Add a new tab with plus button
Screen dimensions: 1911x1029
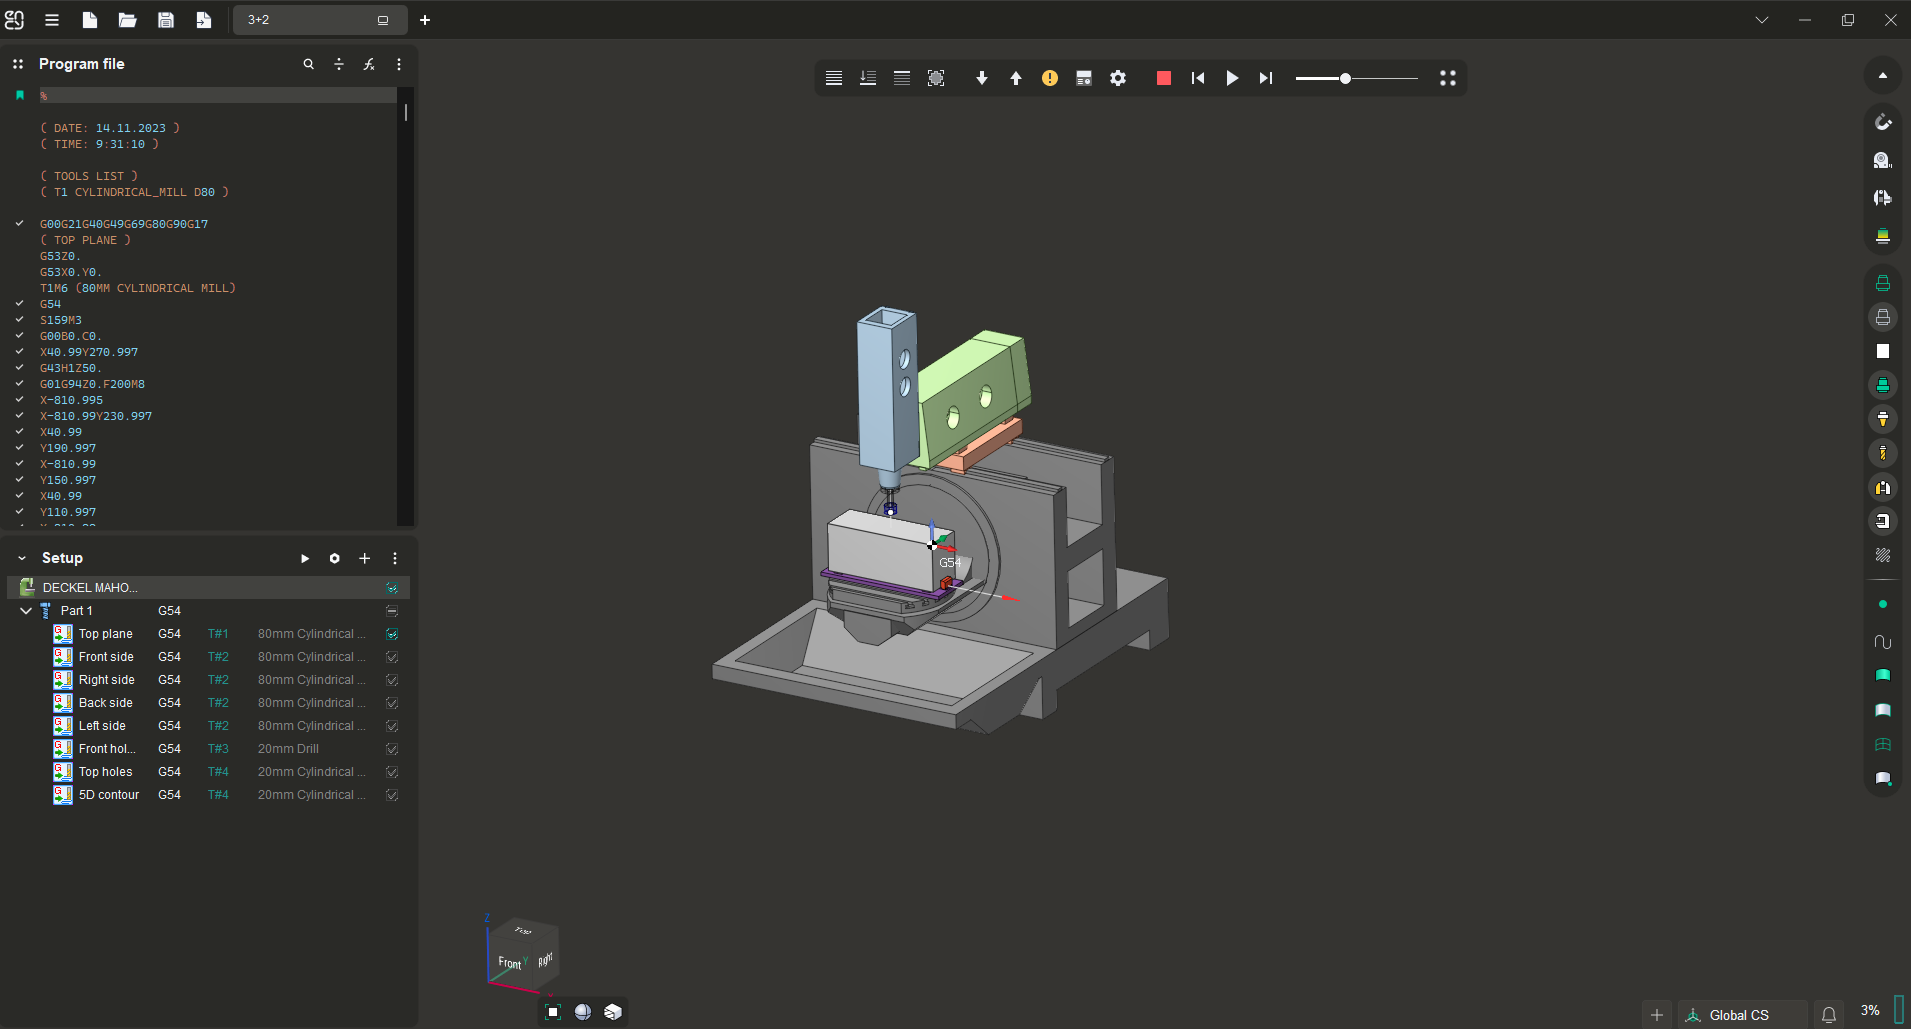425,20
